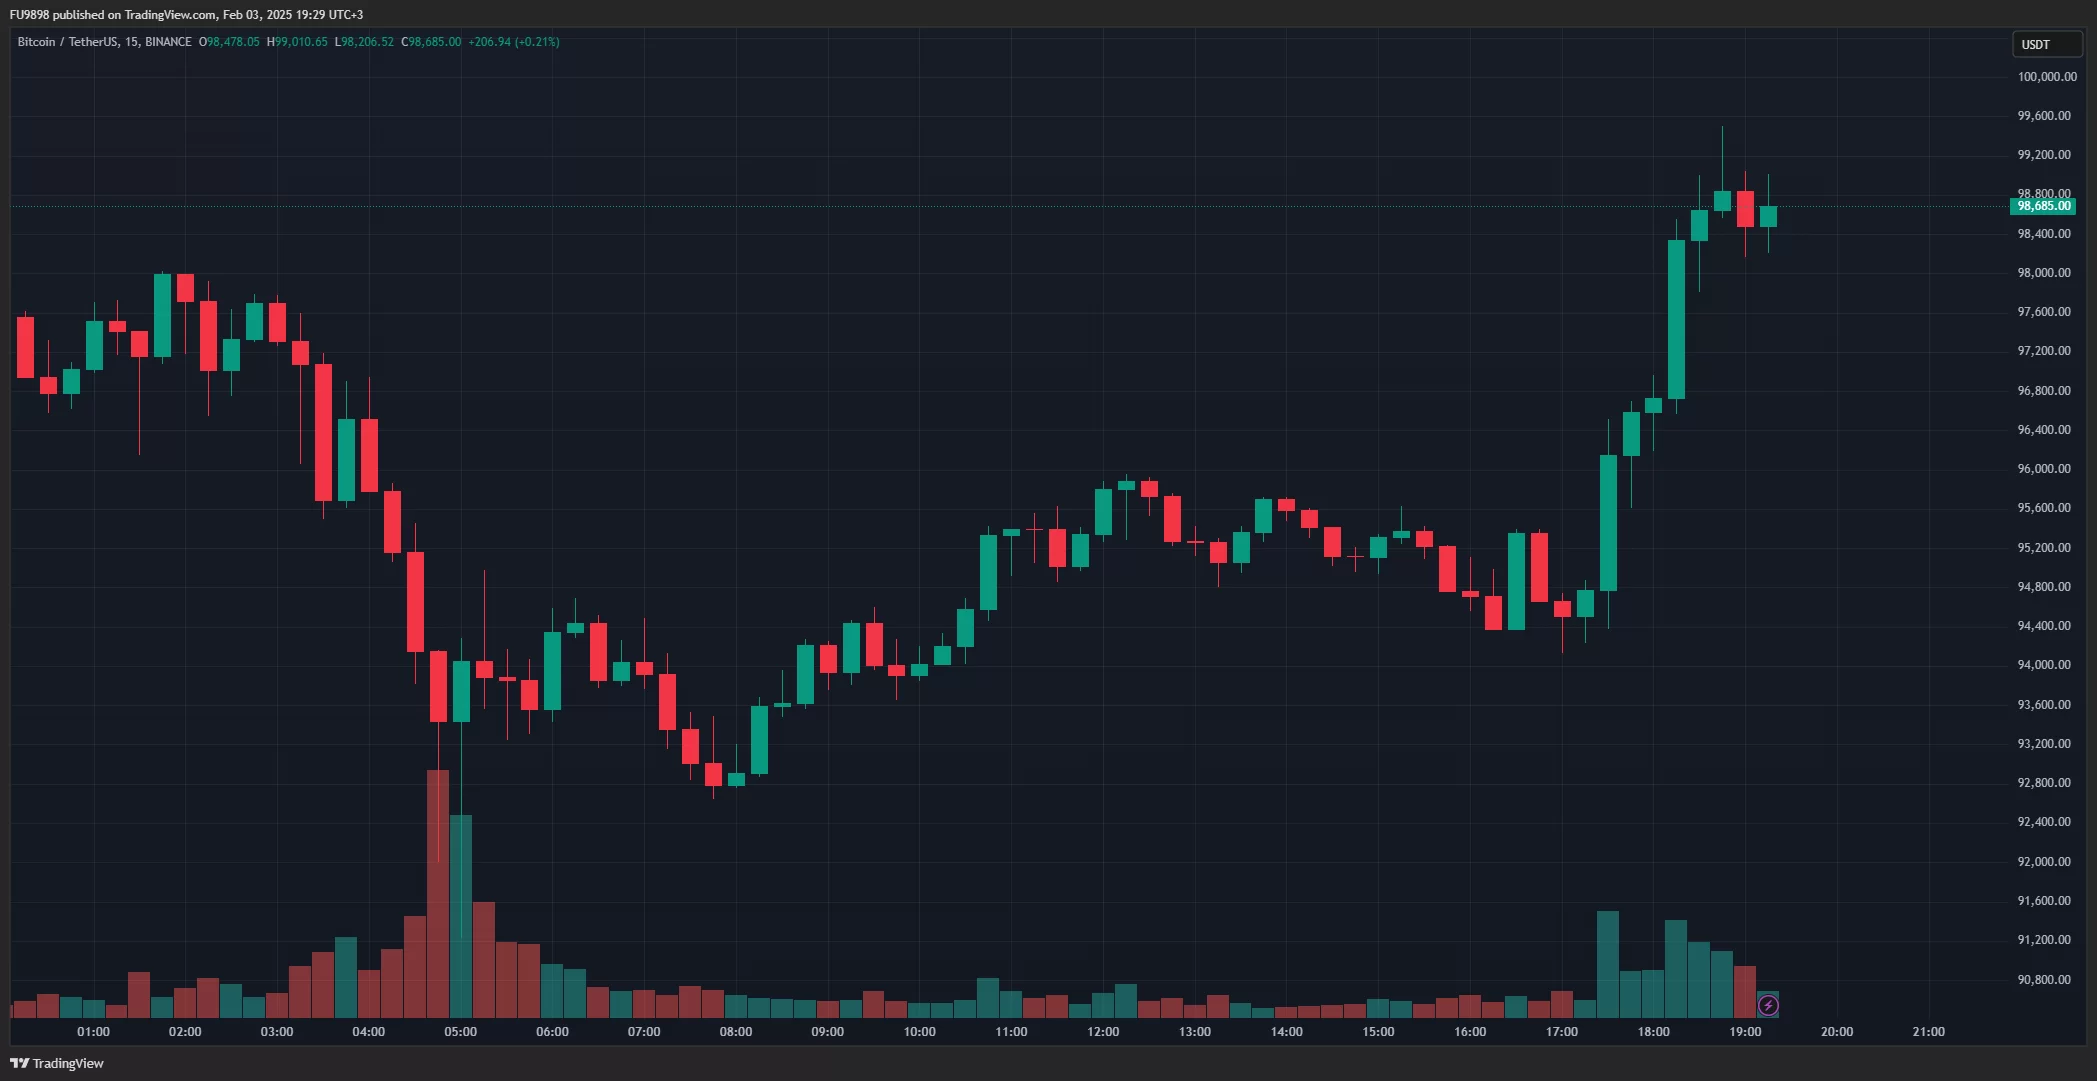Click the 12:00 time axis label

(1103, 1031)
